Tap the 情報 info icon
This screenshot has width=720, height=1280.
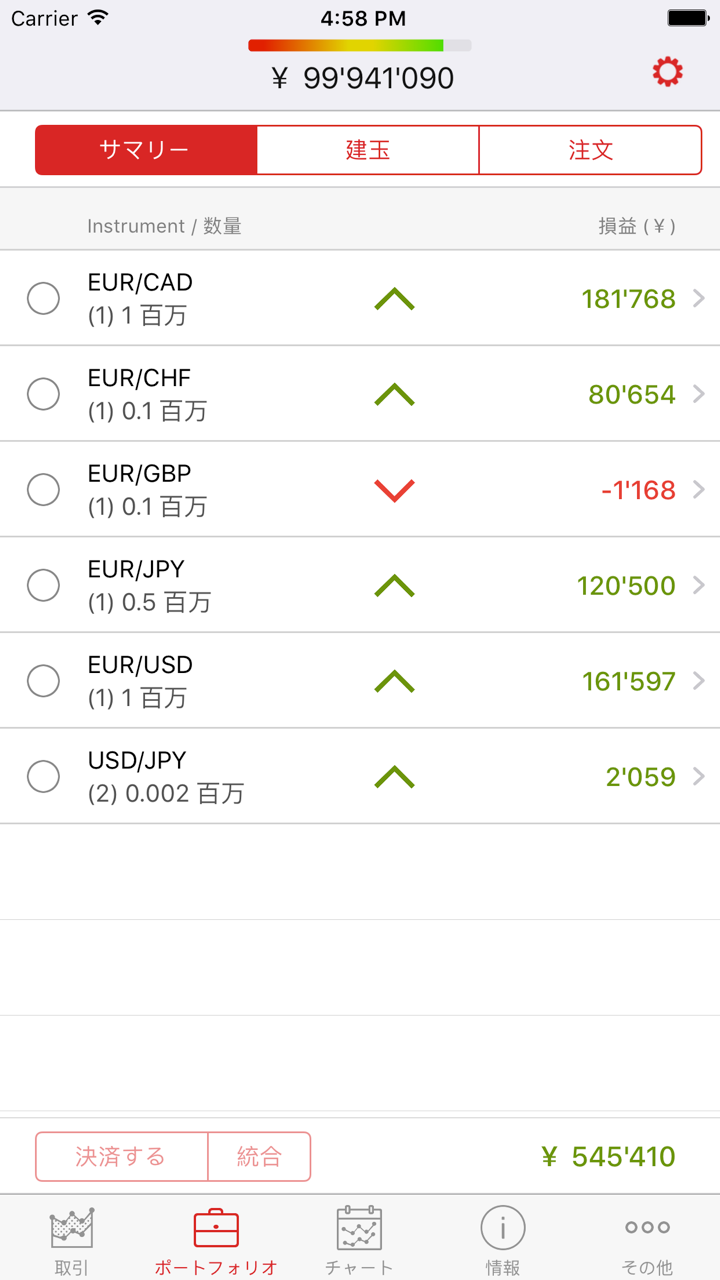point(503,1228)
